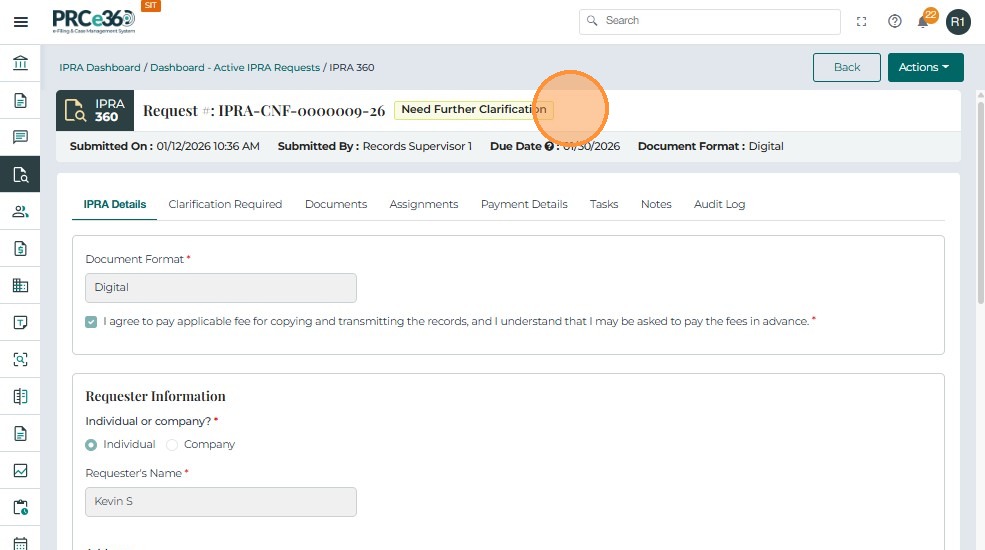Click the Back button
Image resolution: width=985 pixels, height=550 pixels.
(846, 67)
